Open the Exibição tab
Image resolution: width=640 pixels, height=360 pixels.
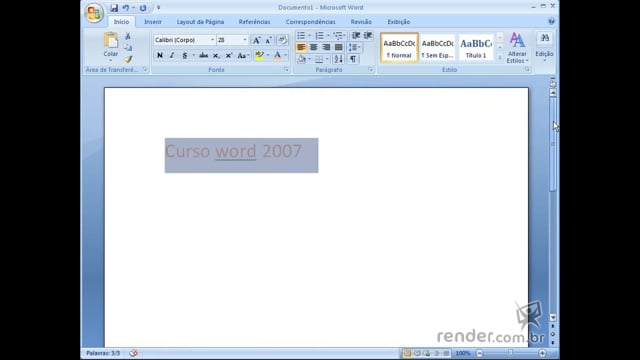(x=399, y=22)
